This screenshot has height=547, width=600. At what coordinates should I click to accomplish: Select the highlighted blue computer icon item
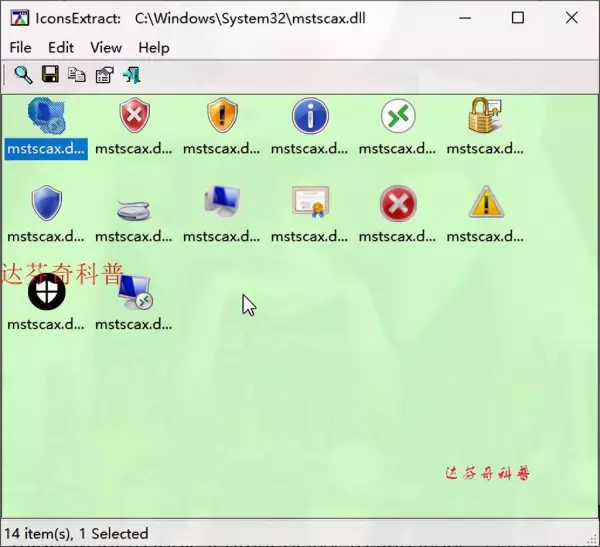pyautogui.click(x=46, y=116)
